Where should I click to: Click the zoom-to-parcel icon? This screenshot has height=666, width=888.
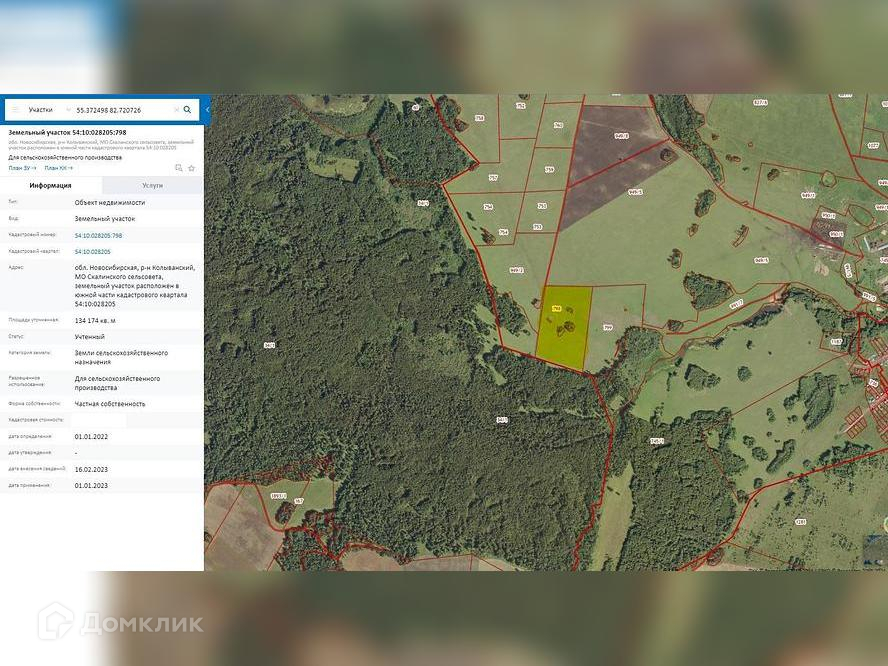click(x=179, y=168)
